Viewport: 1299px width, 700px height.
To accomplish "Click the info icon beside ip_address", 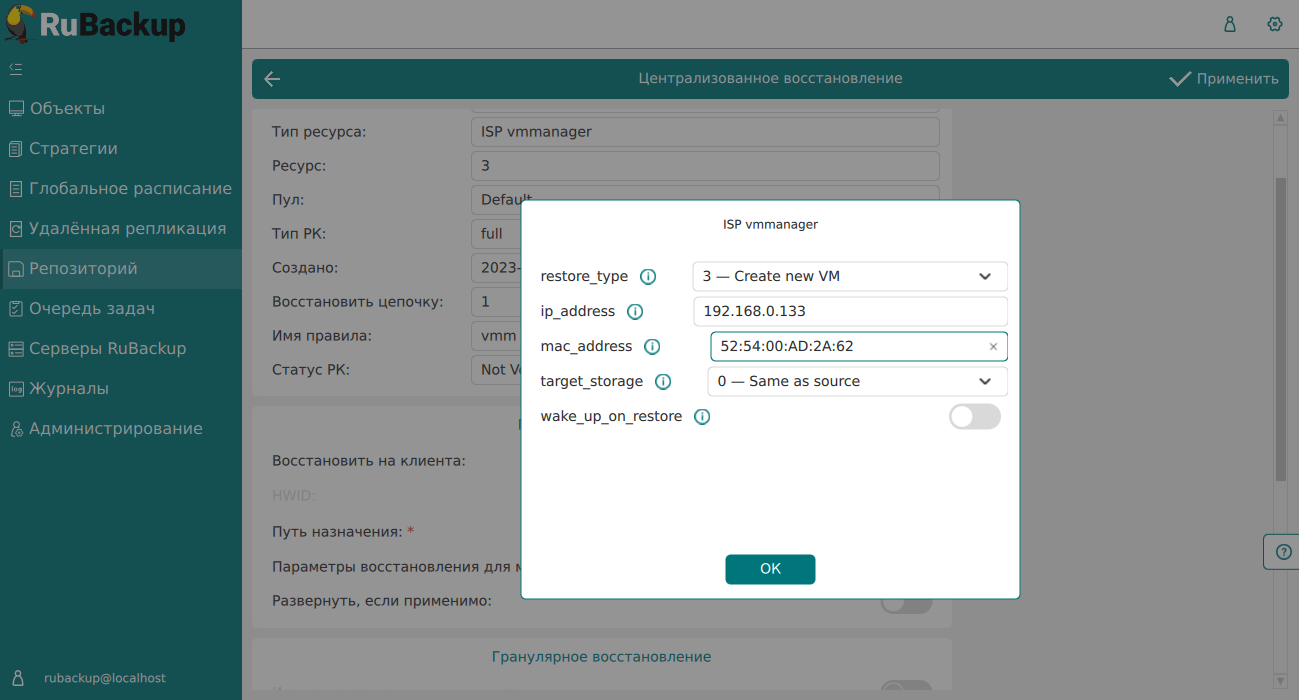I will click(x=635, y=312).
